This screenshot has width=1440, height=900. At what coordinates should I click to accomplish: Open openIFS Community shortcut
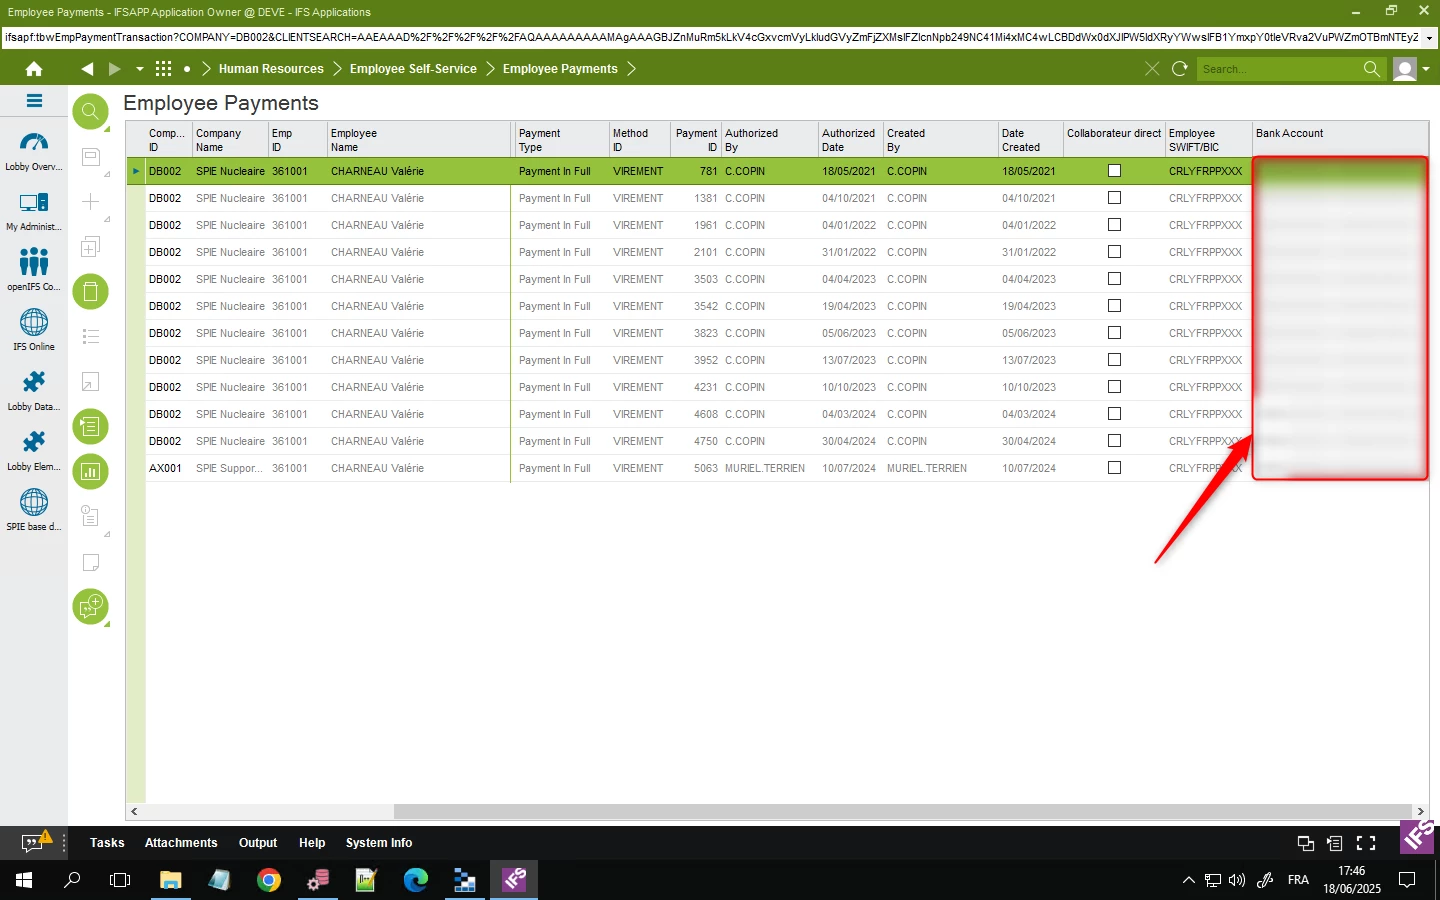34,271
